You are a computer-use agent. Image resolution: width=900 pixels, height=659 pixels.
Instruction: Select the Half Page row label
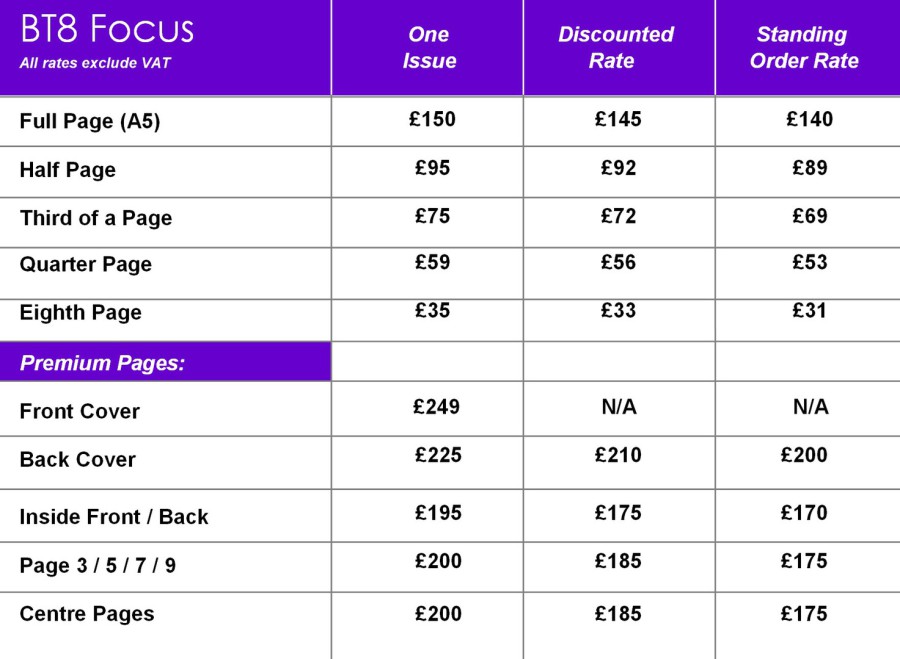(x=68, y=170)
